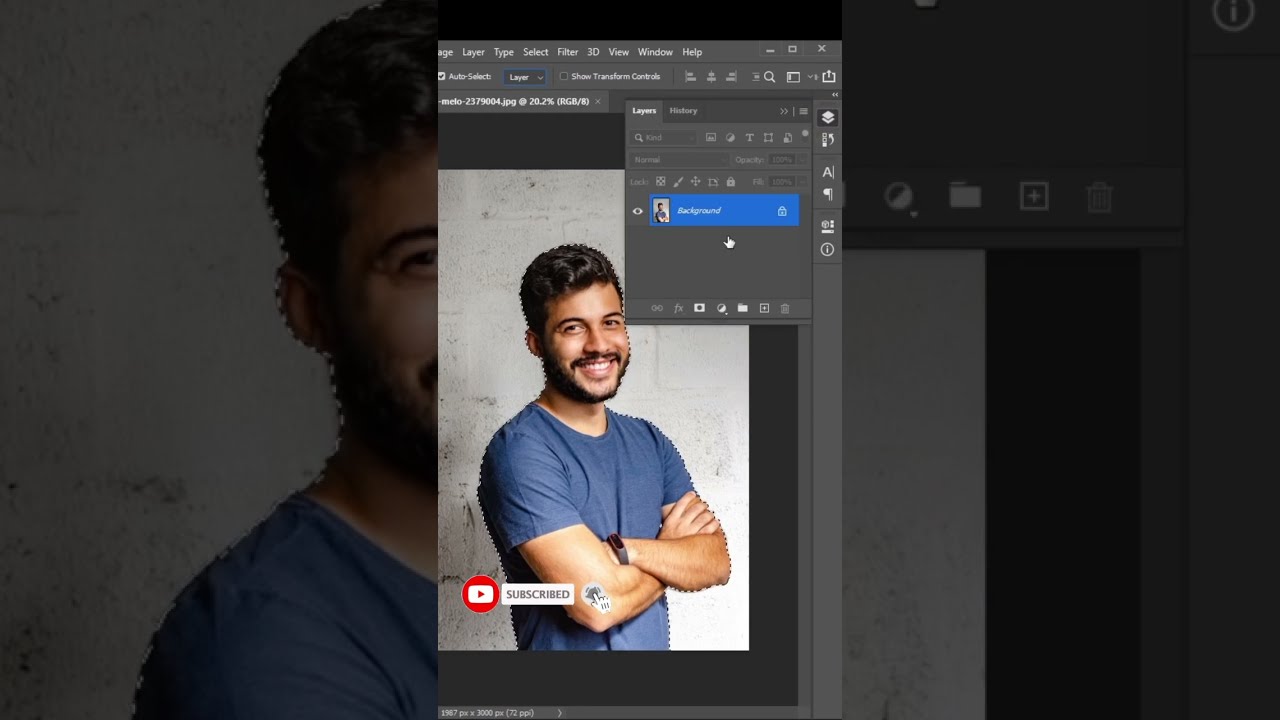Filter for smart objects icon
Screen dimensions: 1280x720
(x=788, y=137)
